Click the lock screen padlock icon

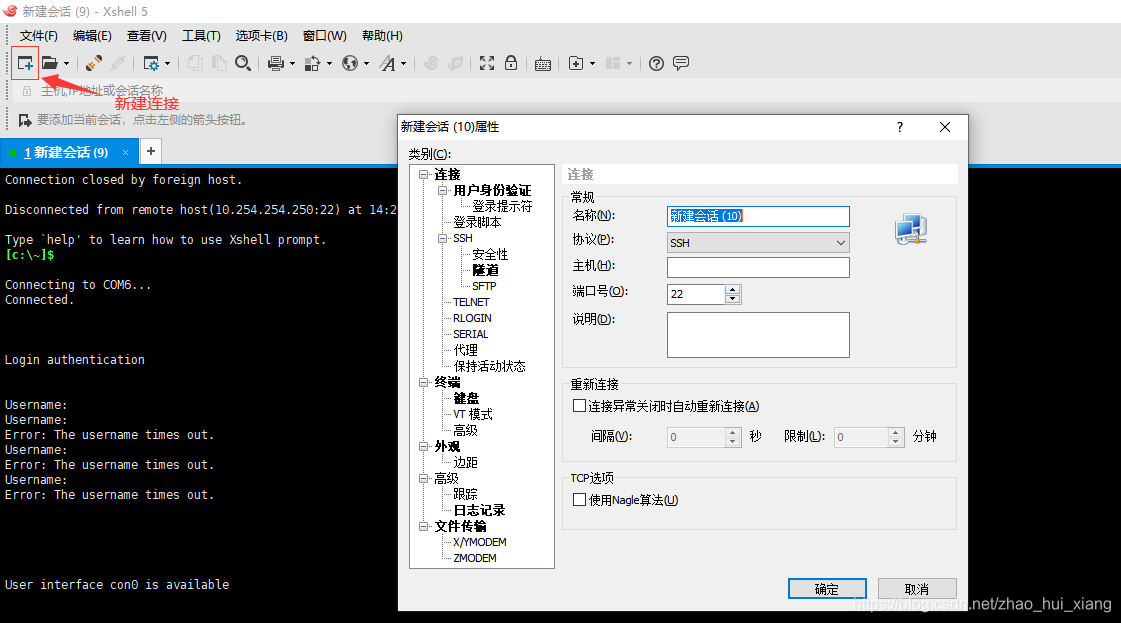pyautogui.click(x=510, y=63)
